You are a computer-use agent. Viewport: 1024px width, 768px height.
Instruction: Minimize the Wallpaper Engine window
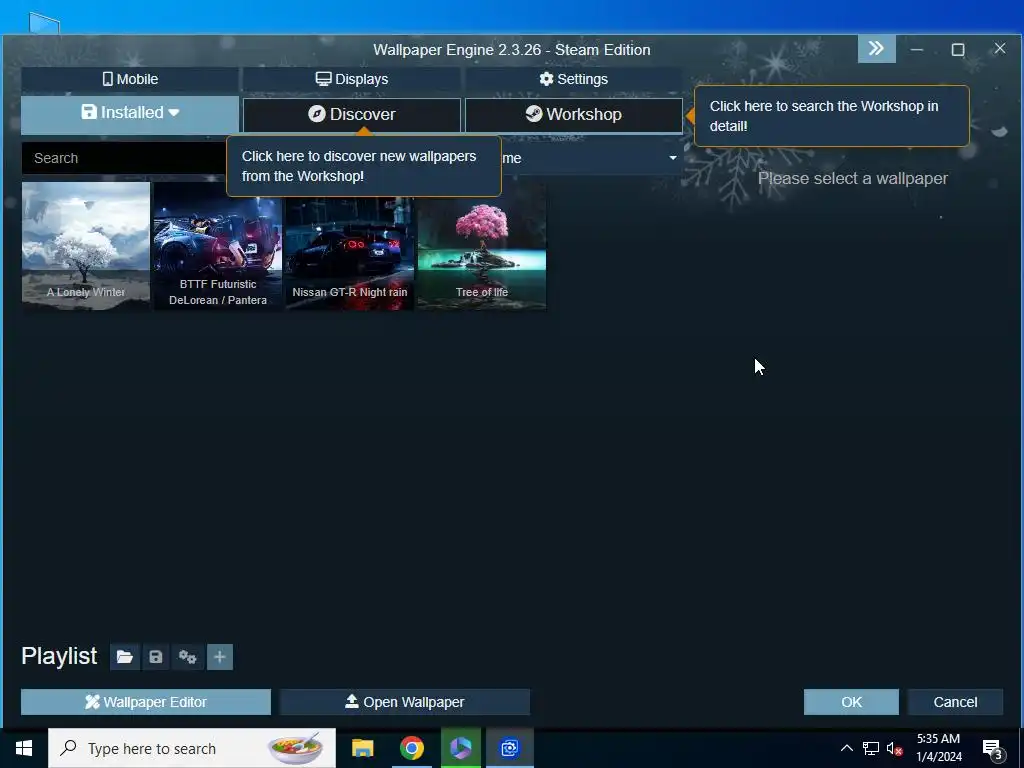tap(917, 50)
